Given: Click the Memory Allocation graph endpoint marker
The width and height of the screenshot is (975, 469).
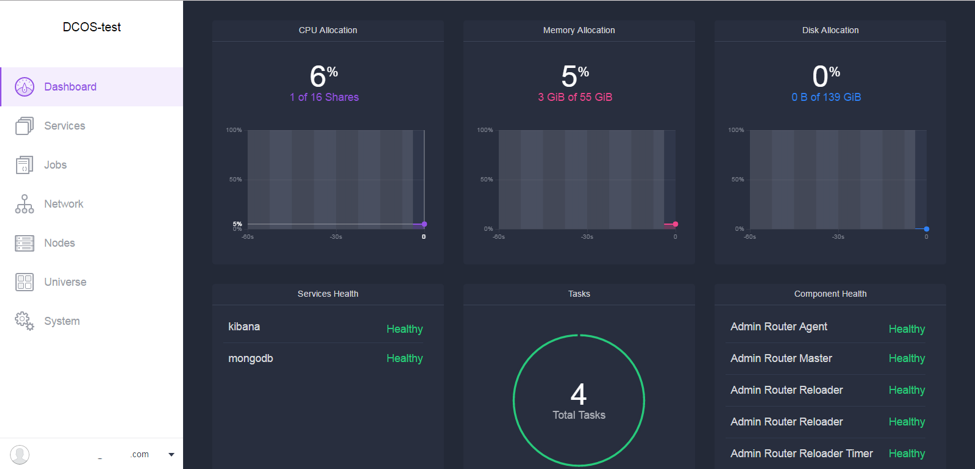Looking at the screenshot, I should (x=675, y=224).
